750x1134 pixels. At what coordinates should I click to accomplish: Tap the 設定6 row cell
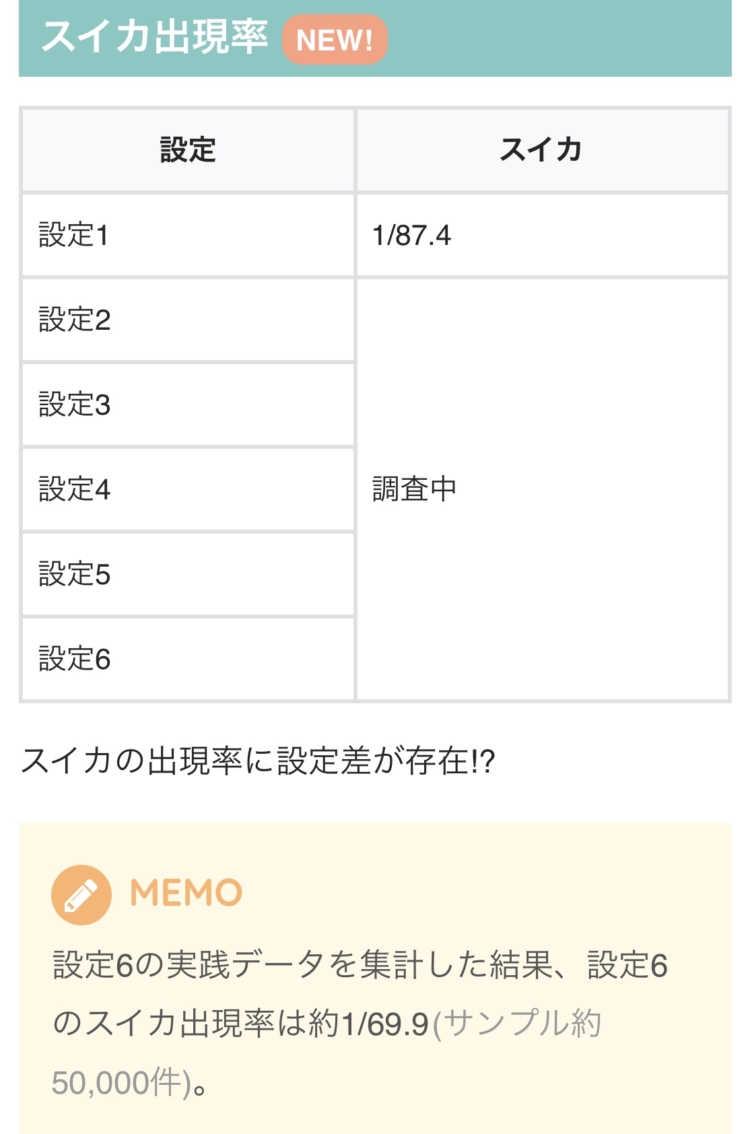tap(188, 660)
